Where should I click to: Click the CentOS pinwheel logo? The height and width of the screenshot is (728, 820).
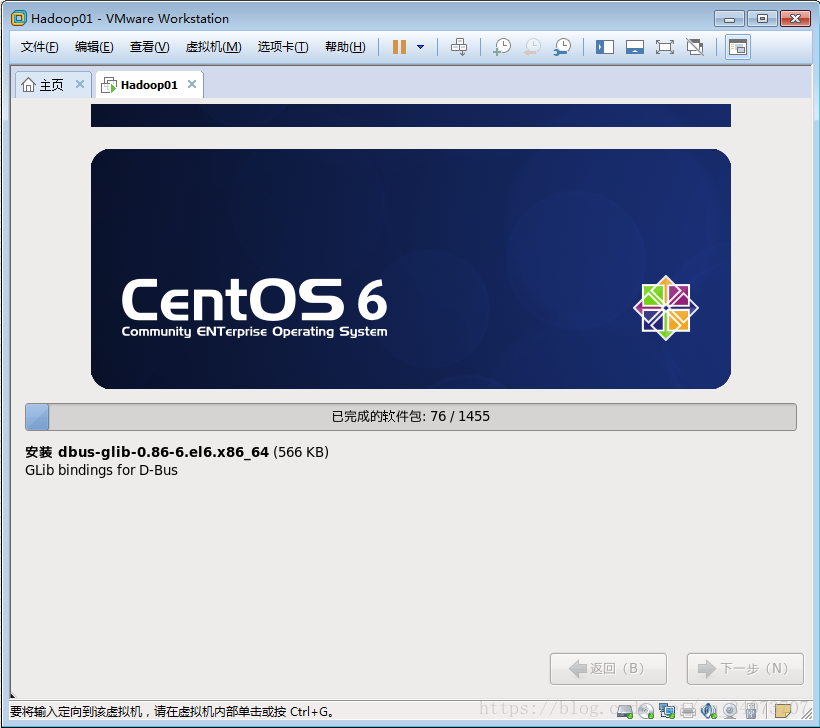(x=666, y=308)
